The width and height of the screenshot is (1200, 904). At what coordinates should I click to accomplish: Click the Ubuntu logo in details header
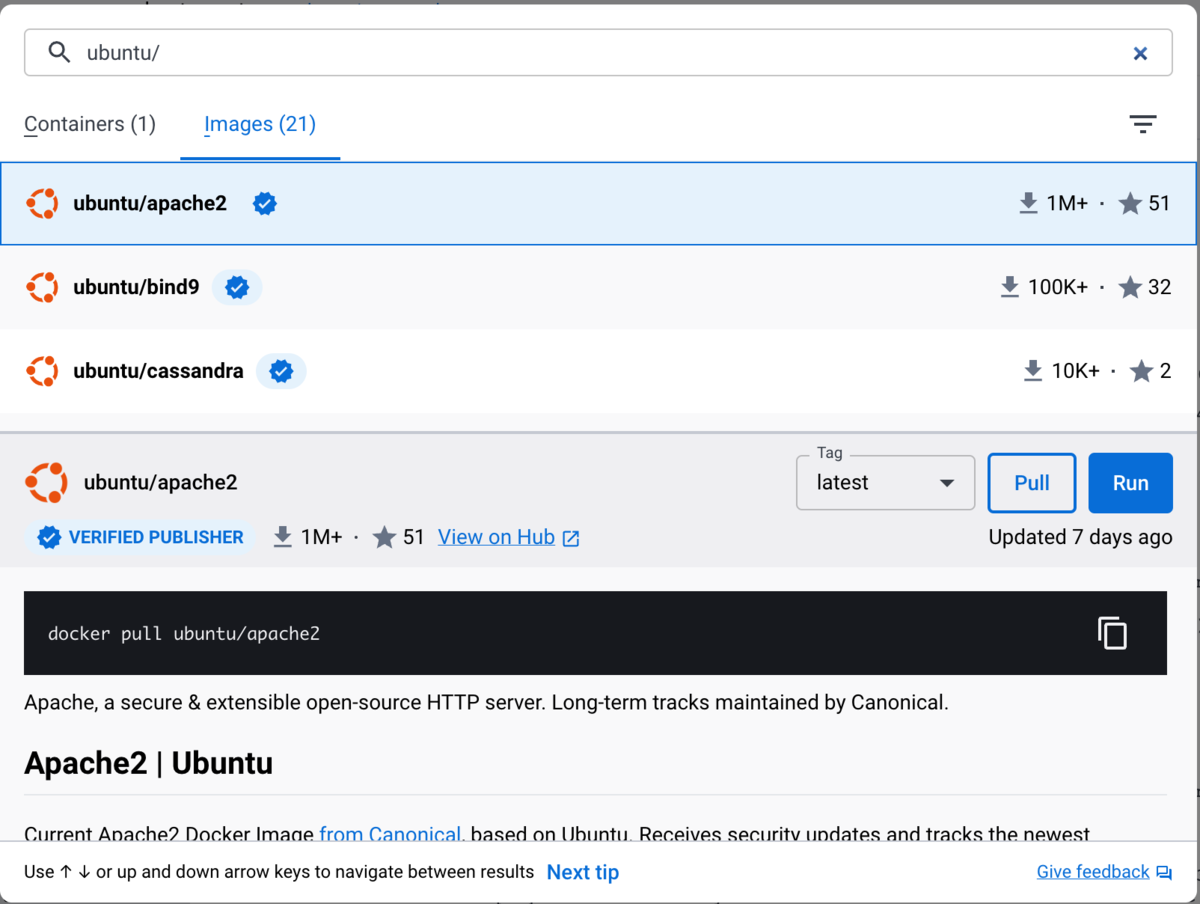46,483
